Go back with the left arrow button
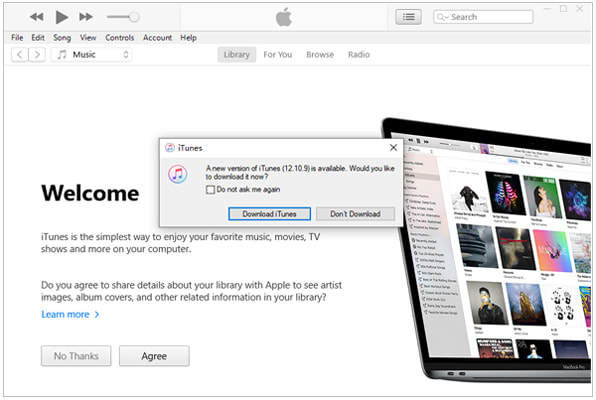The image size is (596, 400). (x=20, y=55)
